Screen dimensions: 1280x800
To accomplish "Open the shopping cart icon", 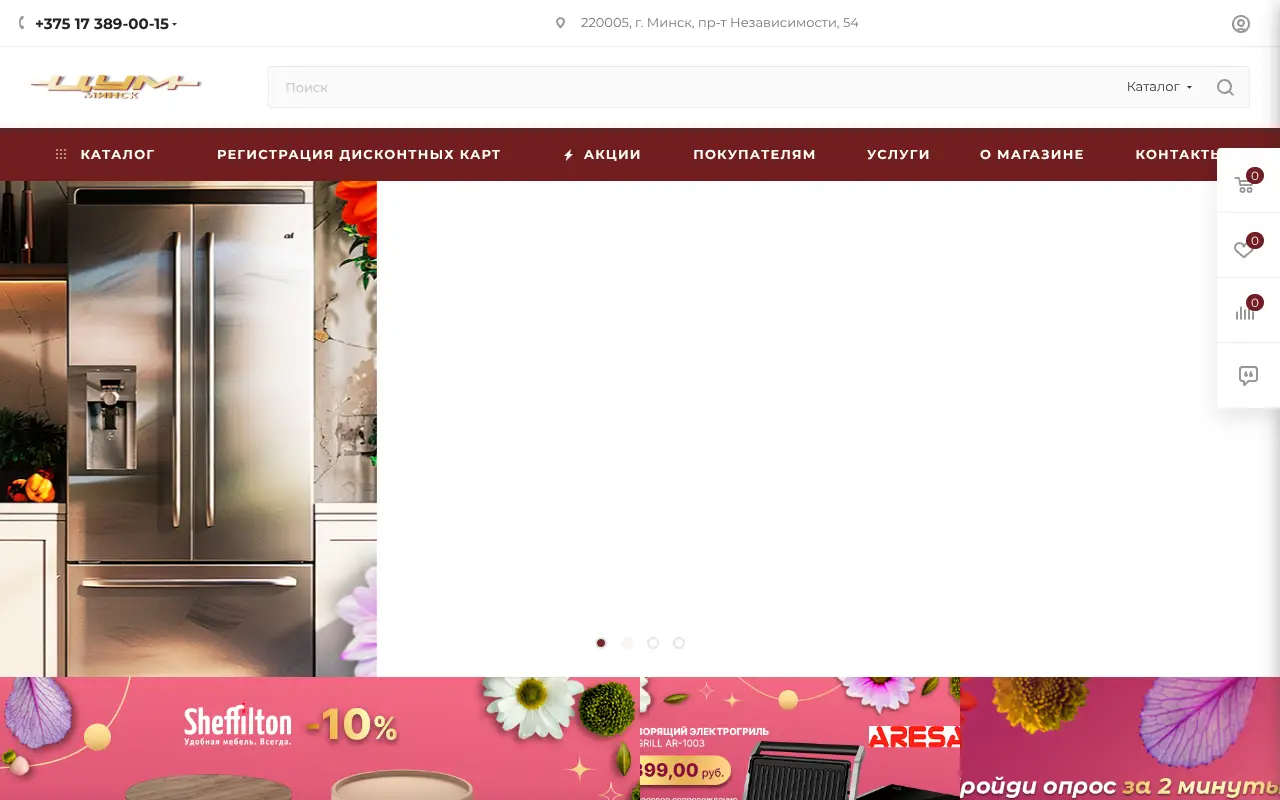I will pos(1245,184).
